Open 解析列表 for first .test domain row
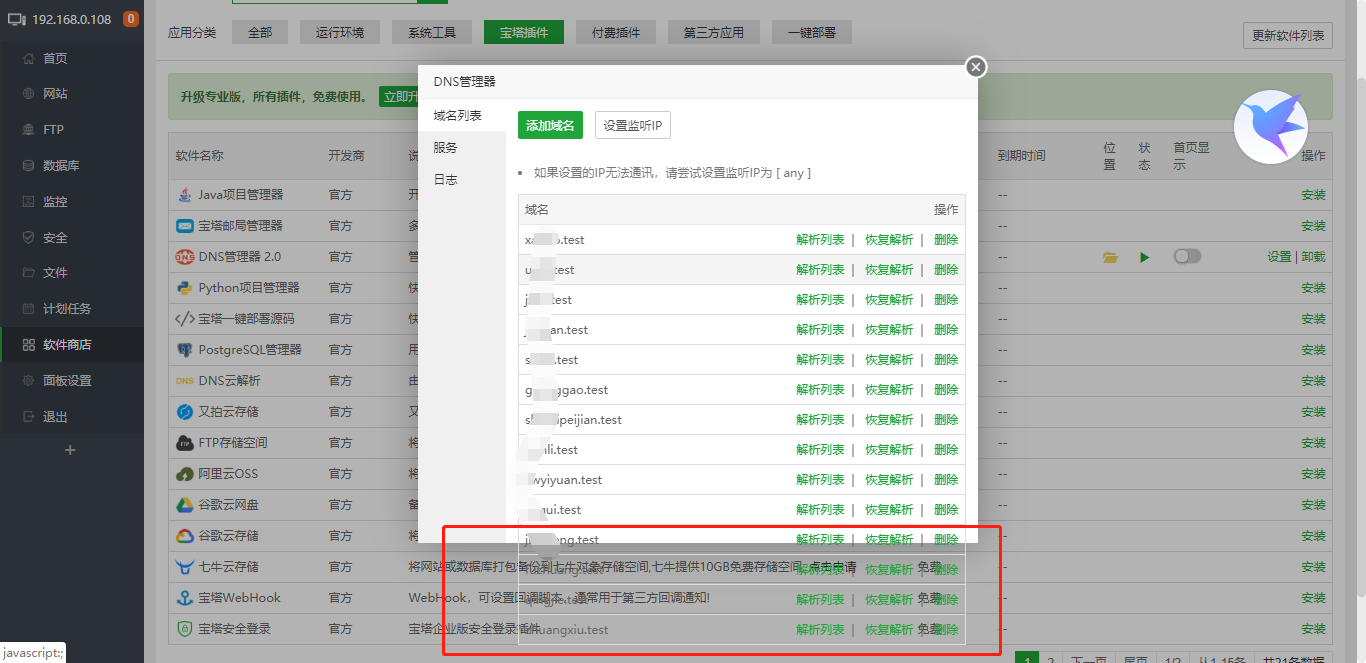 click(820, 240)
